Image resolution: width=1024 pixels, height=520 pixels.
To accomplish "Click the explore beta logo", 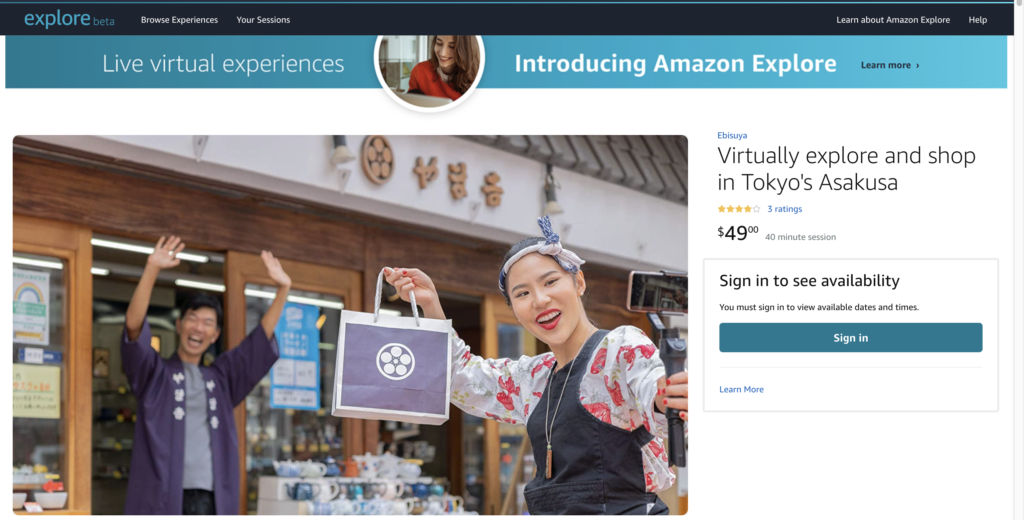I will (69, 20).
